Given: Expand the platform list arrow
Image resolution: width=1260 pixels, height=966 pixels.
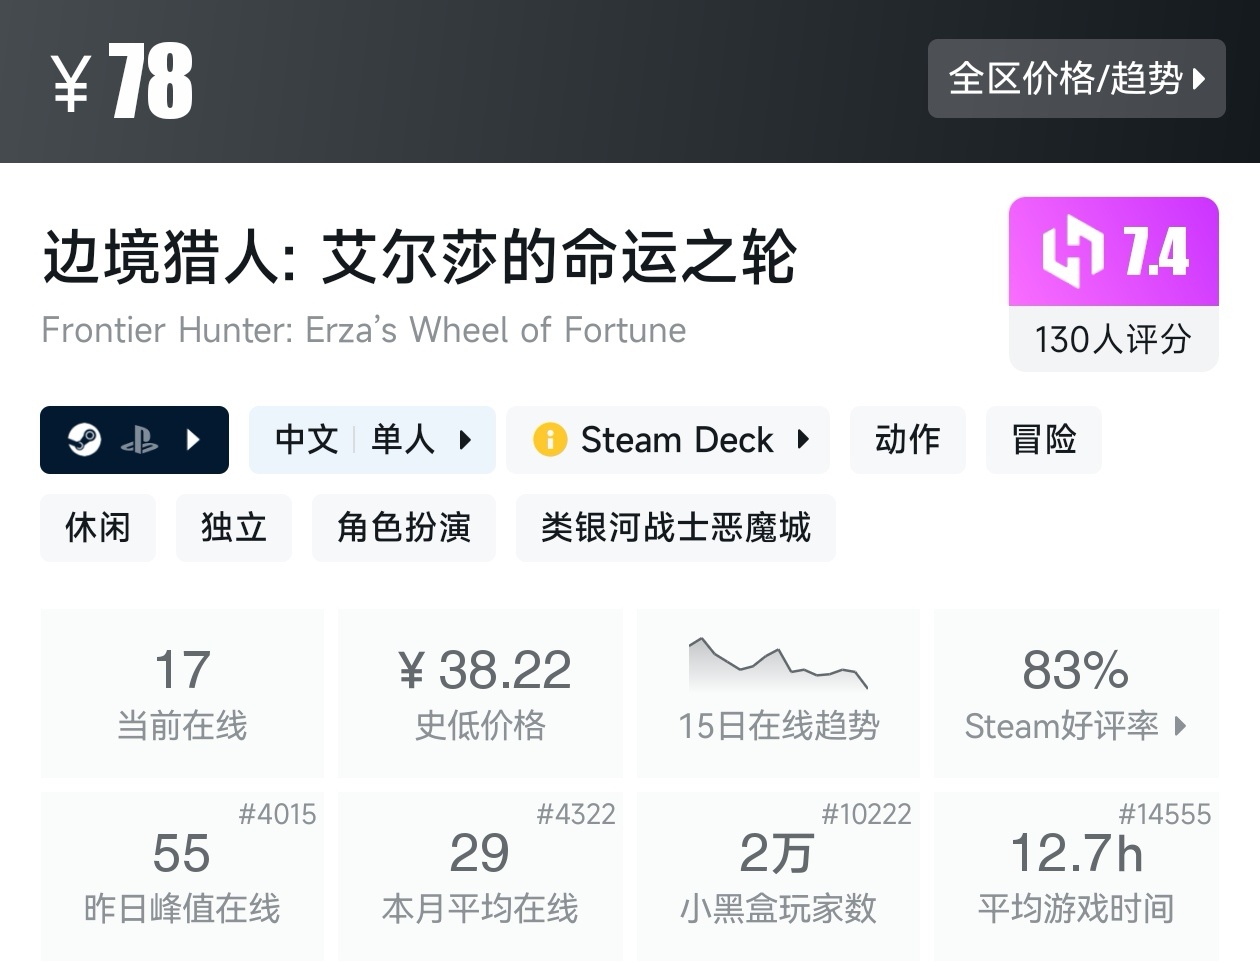Looking at the screenshot, I should tap(194, 440).
